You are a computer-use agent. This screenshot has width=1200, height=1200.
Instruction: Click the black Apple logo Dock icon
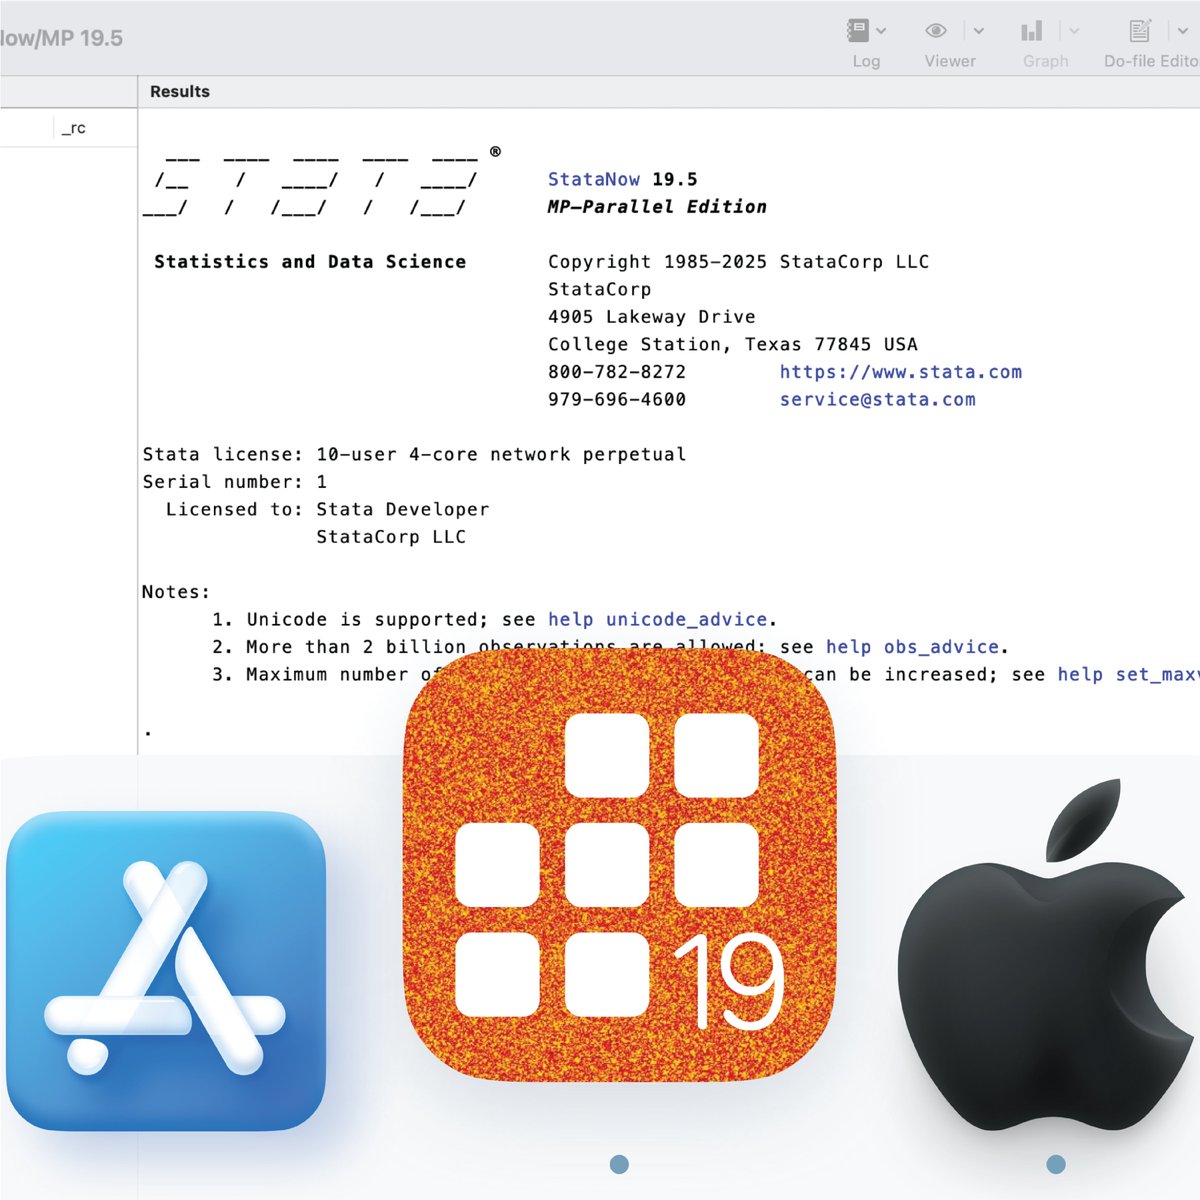(1045, 957)
